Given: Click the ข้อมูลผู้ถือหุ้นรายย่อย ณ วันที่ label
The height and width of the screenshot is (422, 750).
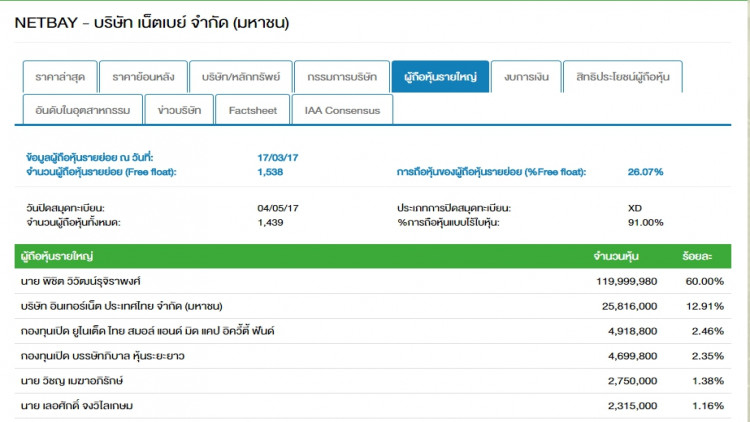Looking at the screenshot, I should [89, 157].
